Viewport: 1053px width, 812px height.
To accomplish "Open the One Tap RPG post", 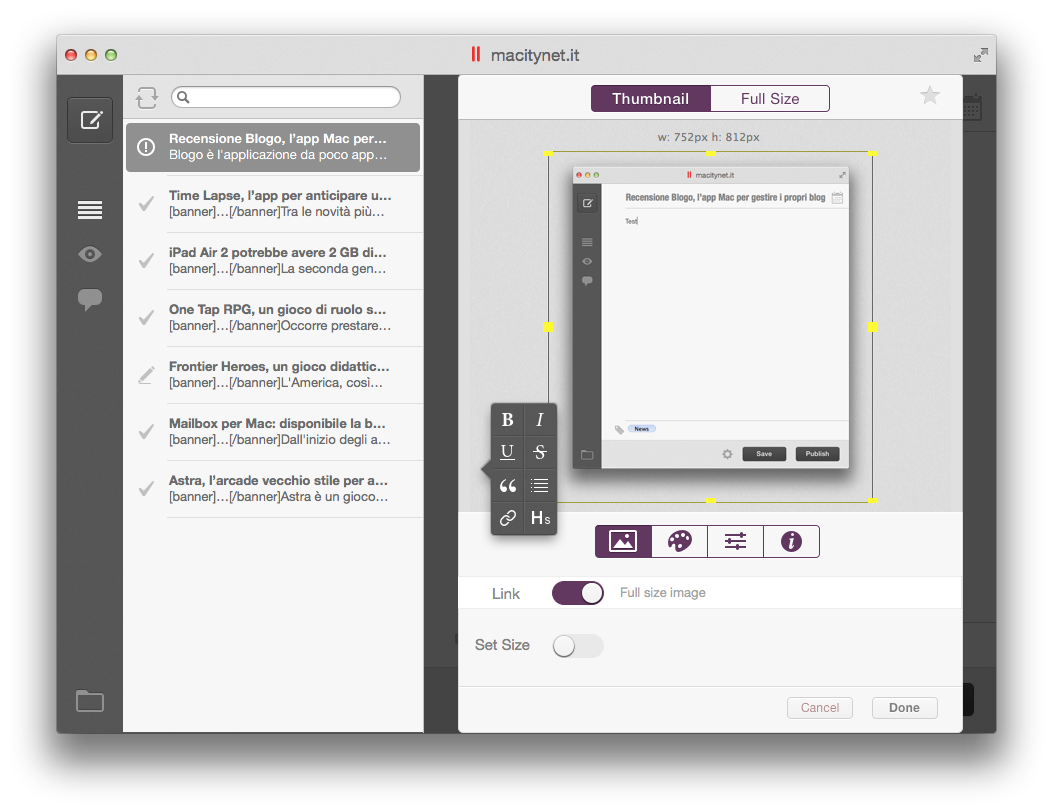I will coord(273,318).
